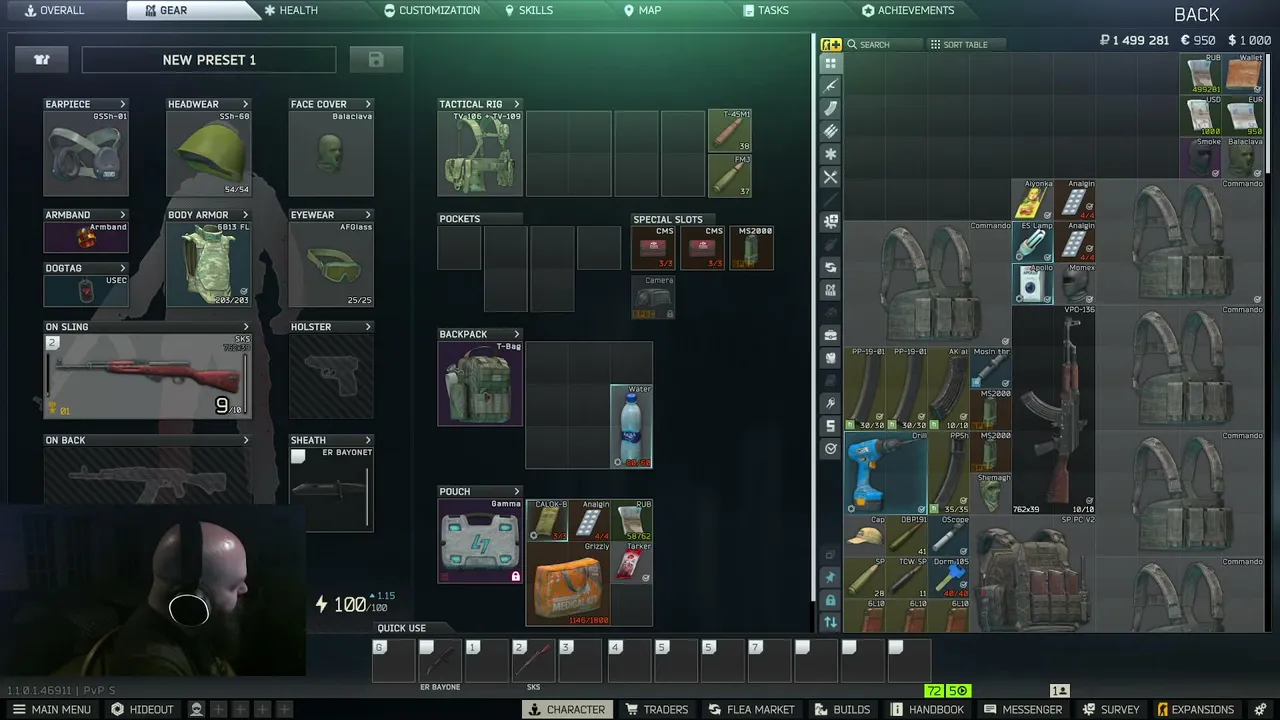1280x720 pixels.
Task: Select the armor vest filter icon in stash sidebar
Action: click(830, 357)
